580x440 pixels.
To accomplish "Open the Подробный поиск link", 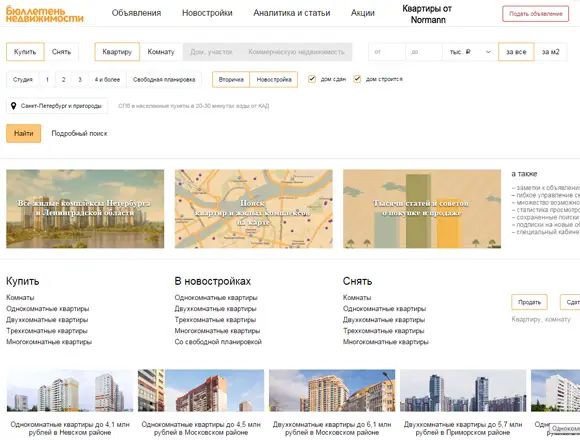I will click(x=79, y=133).
